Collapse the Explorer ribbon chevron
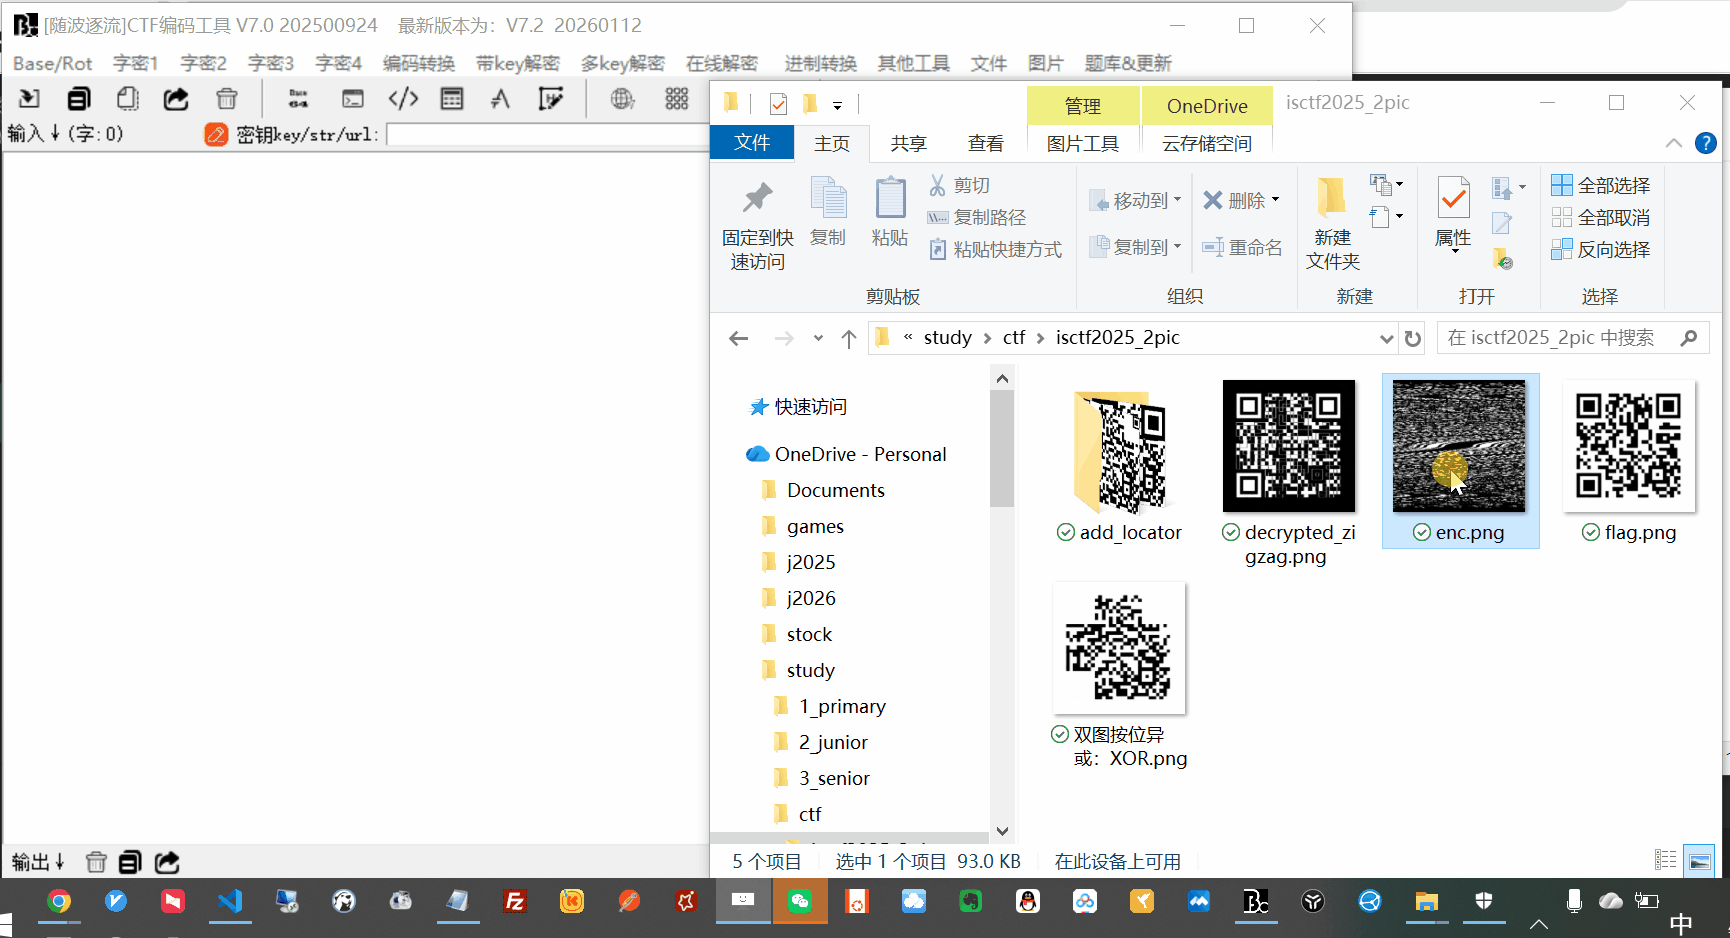This screenshot has width=1730, height=938. point(1674,143)
